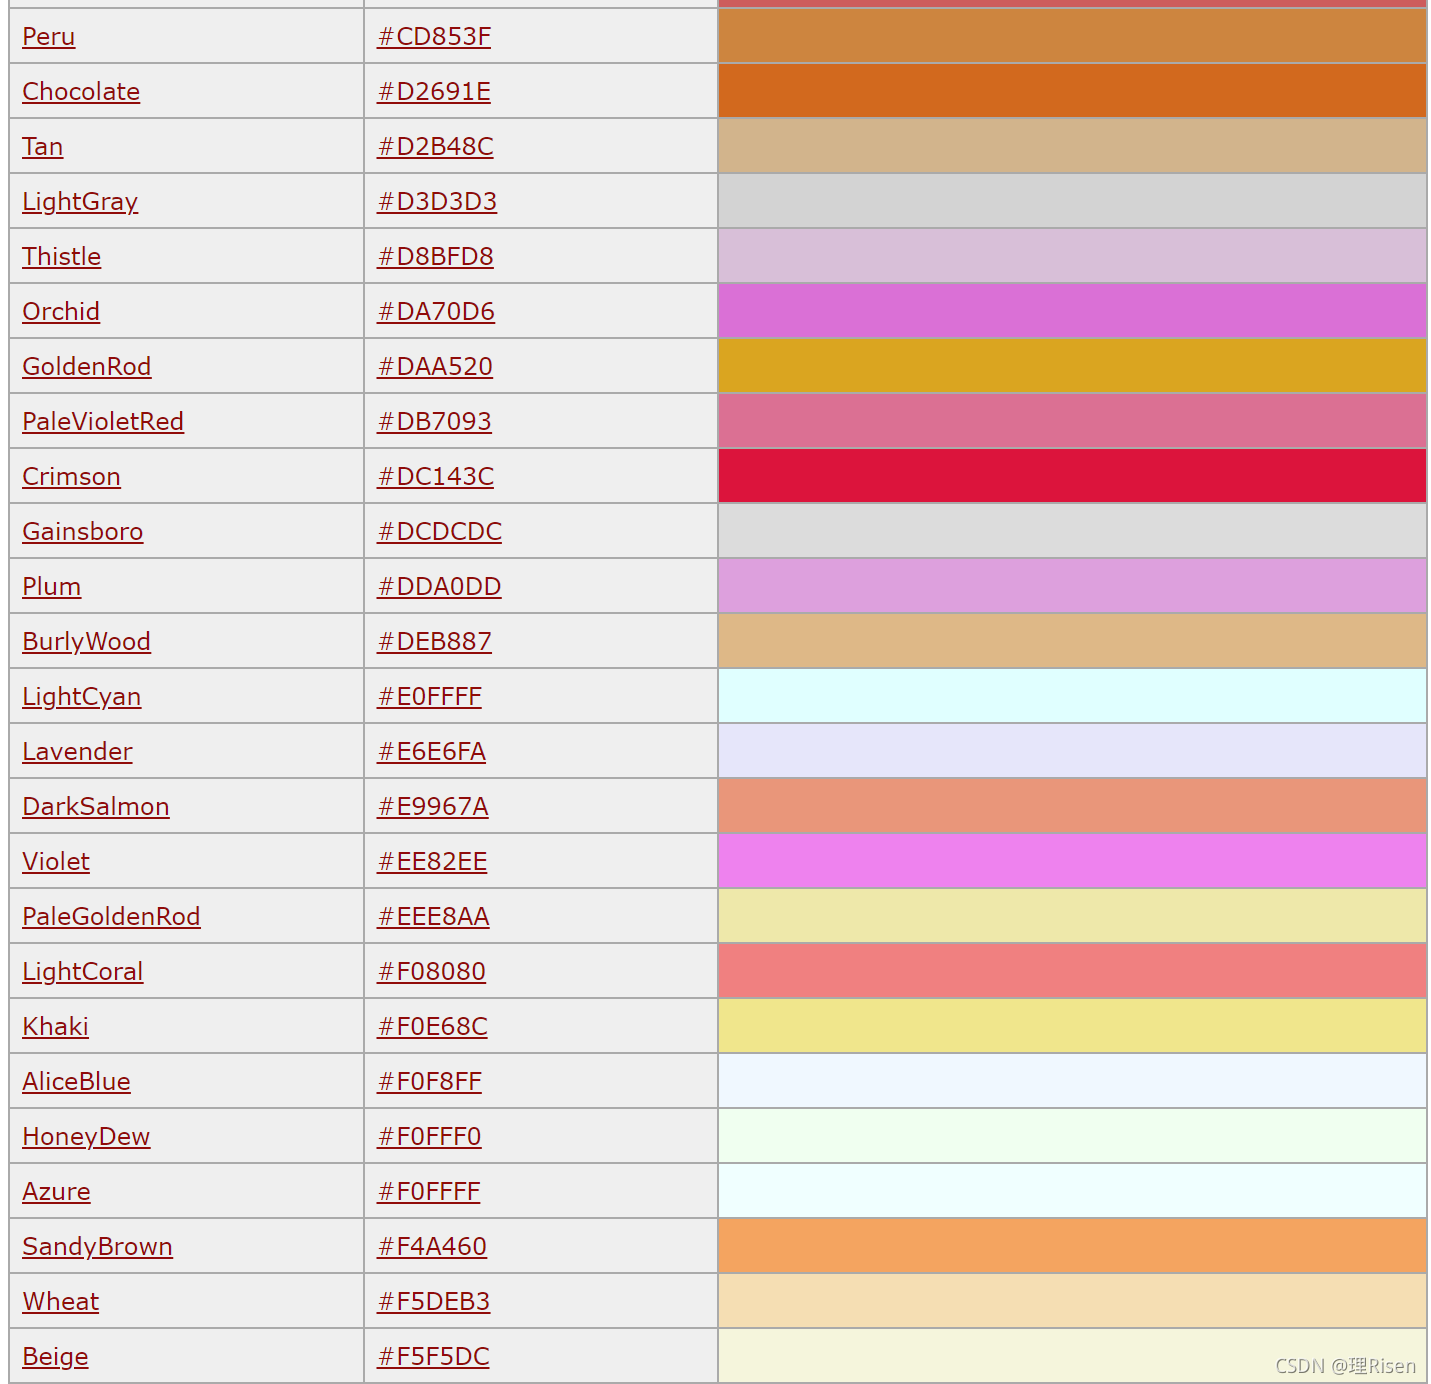Image resolution: width=1431 pixels, height=1384 pixels.
Task: Open the AliceBlue color name link
Action: [77, 1082]
